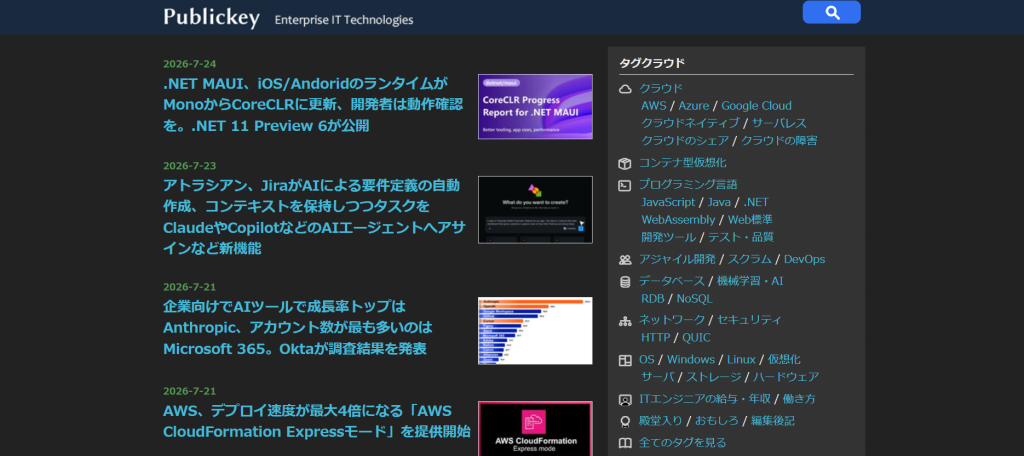Open the .NET MAUI CoreCLR article headline
The image size is (1024, 456).
pos(313,105)
